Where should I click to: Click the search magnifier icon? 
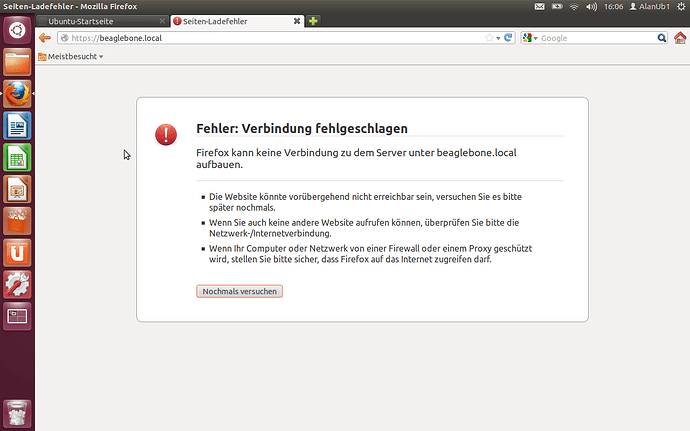pos(661,38)
